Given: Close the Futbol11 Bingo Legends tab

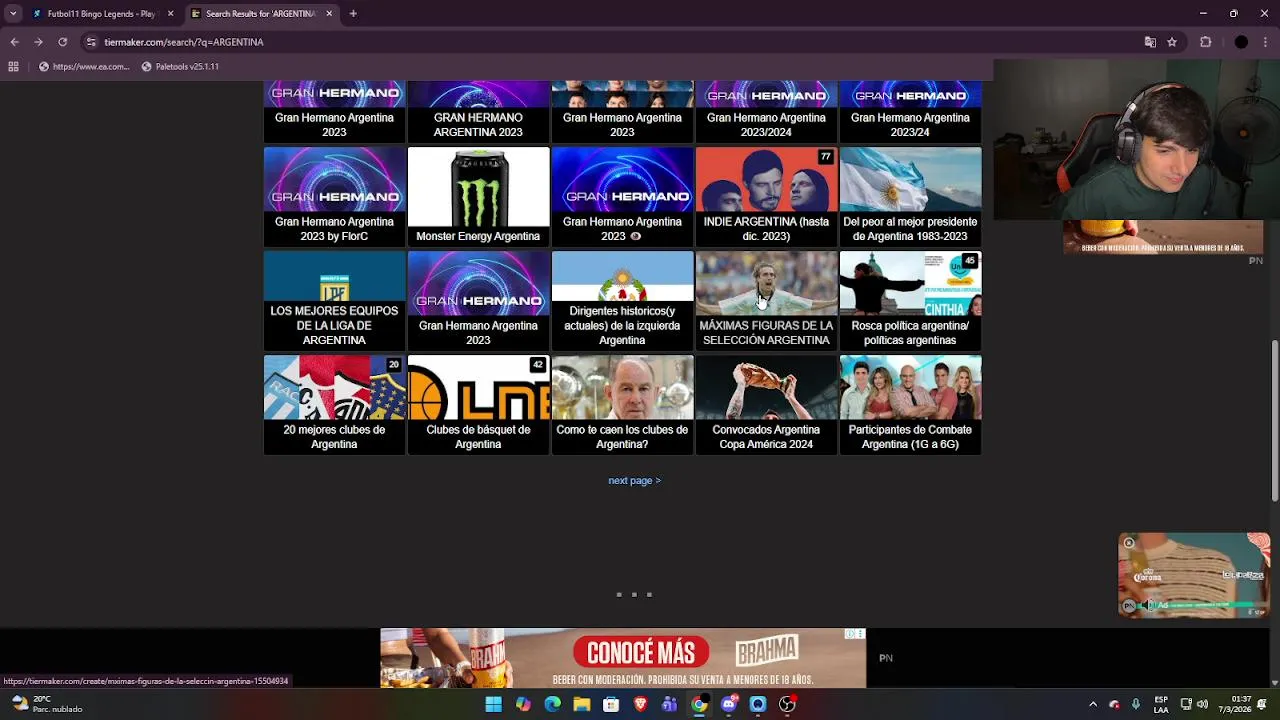Looking at the screenshot, I should point(170,14).
